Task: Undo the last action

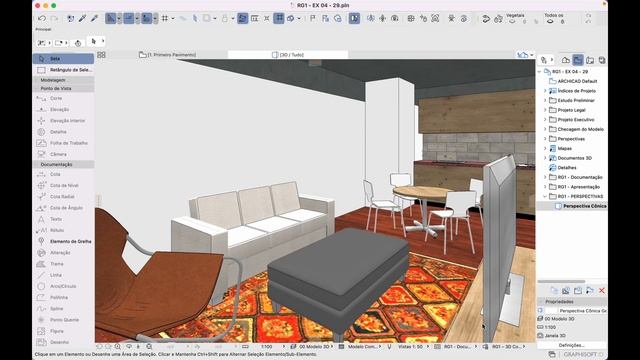Action: coord(42,18)
